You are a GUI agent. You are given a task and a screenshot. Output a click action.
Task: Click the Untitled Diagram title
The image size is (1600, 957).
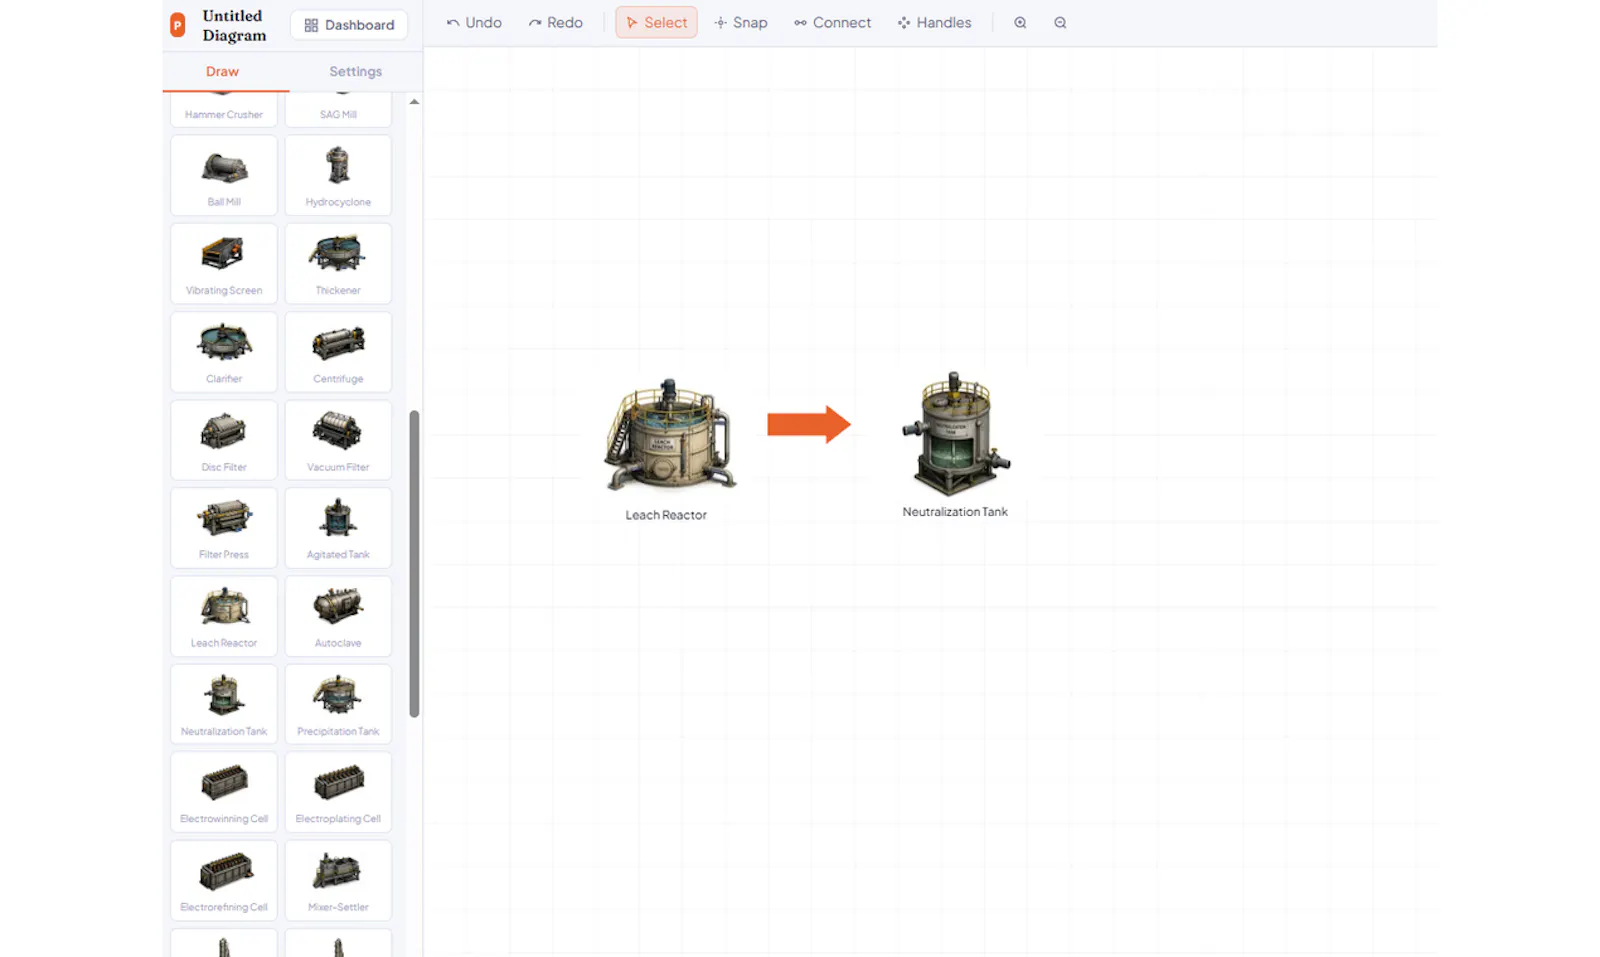pos(234,25)
